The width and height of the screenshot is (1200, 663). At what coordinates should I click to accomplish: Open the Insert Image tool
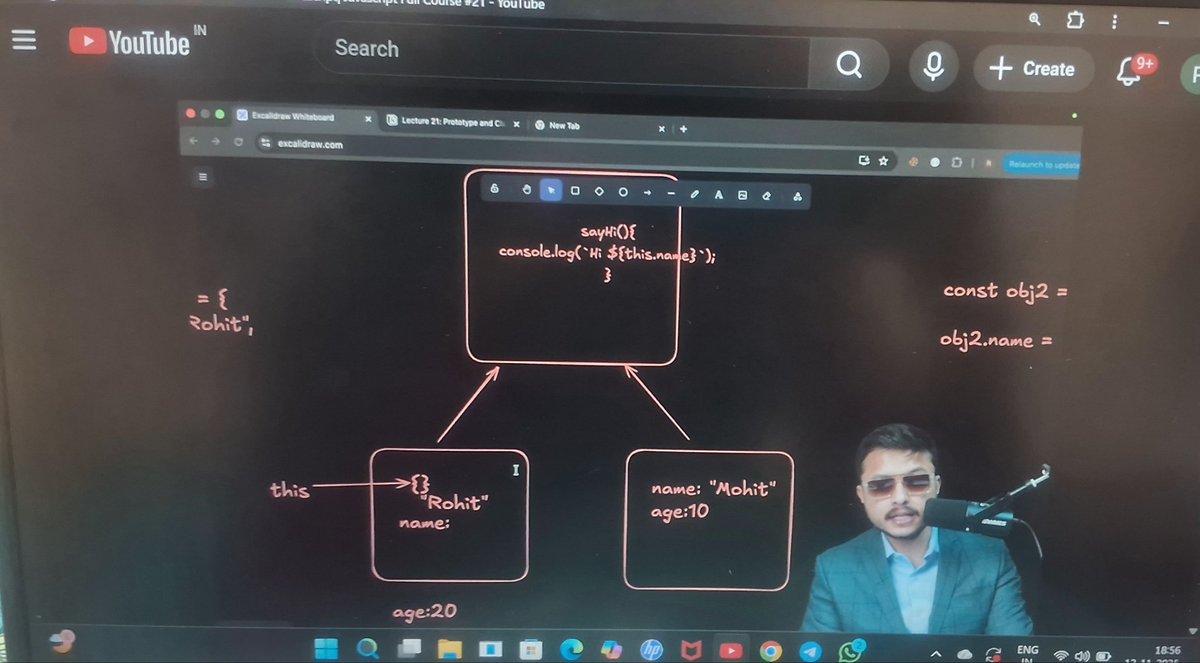click(x=742, y=191)
